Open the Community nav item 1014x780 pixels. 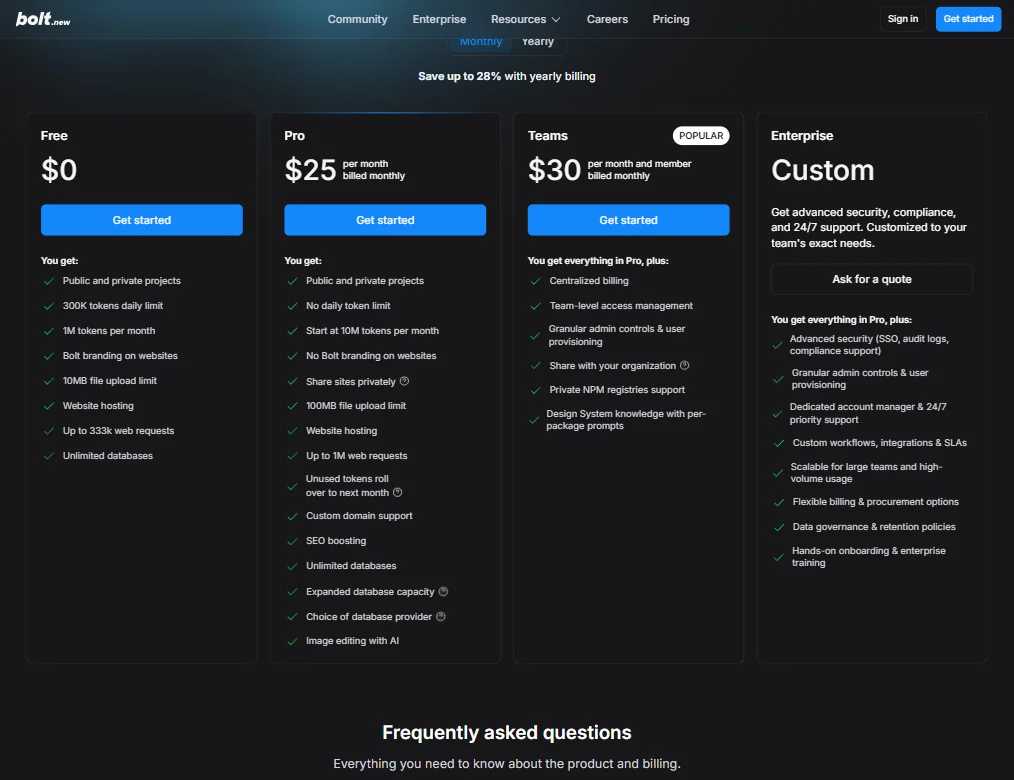[x=358, y=19]
